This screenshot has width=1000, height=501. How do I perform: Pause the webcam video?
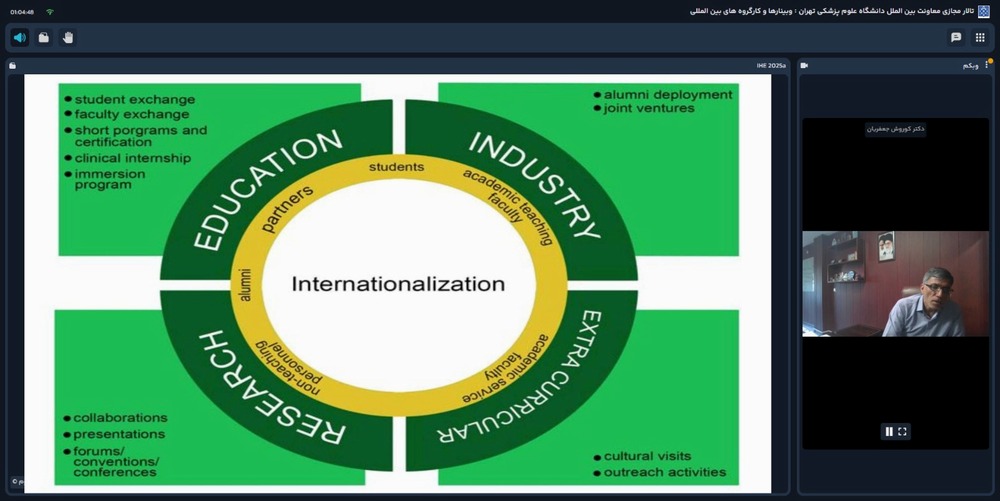889,431
